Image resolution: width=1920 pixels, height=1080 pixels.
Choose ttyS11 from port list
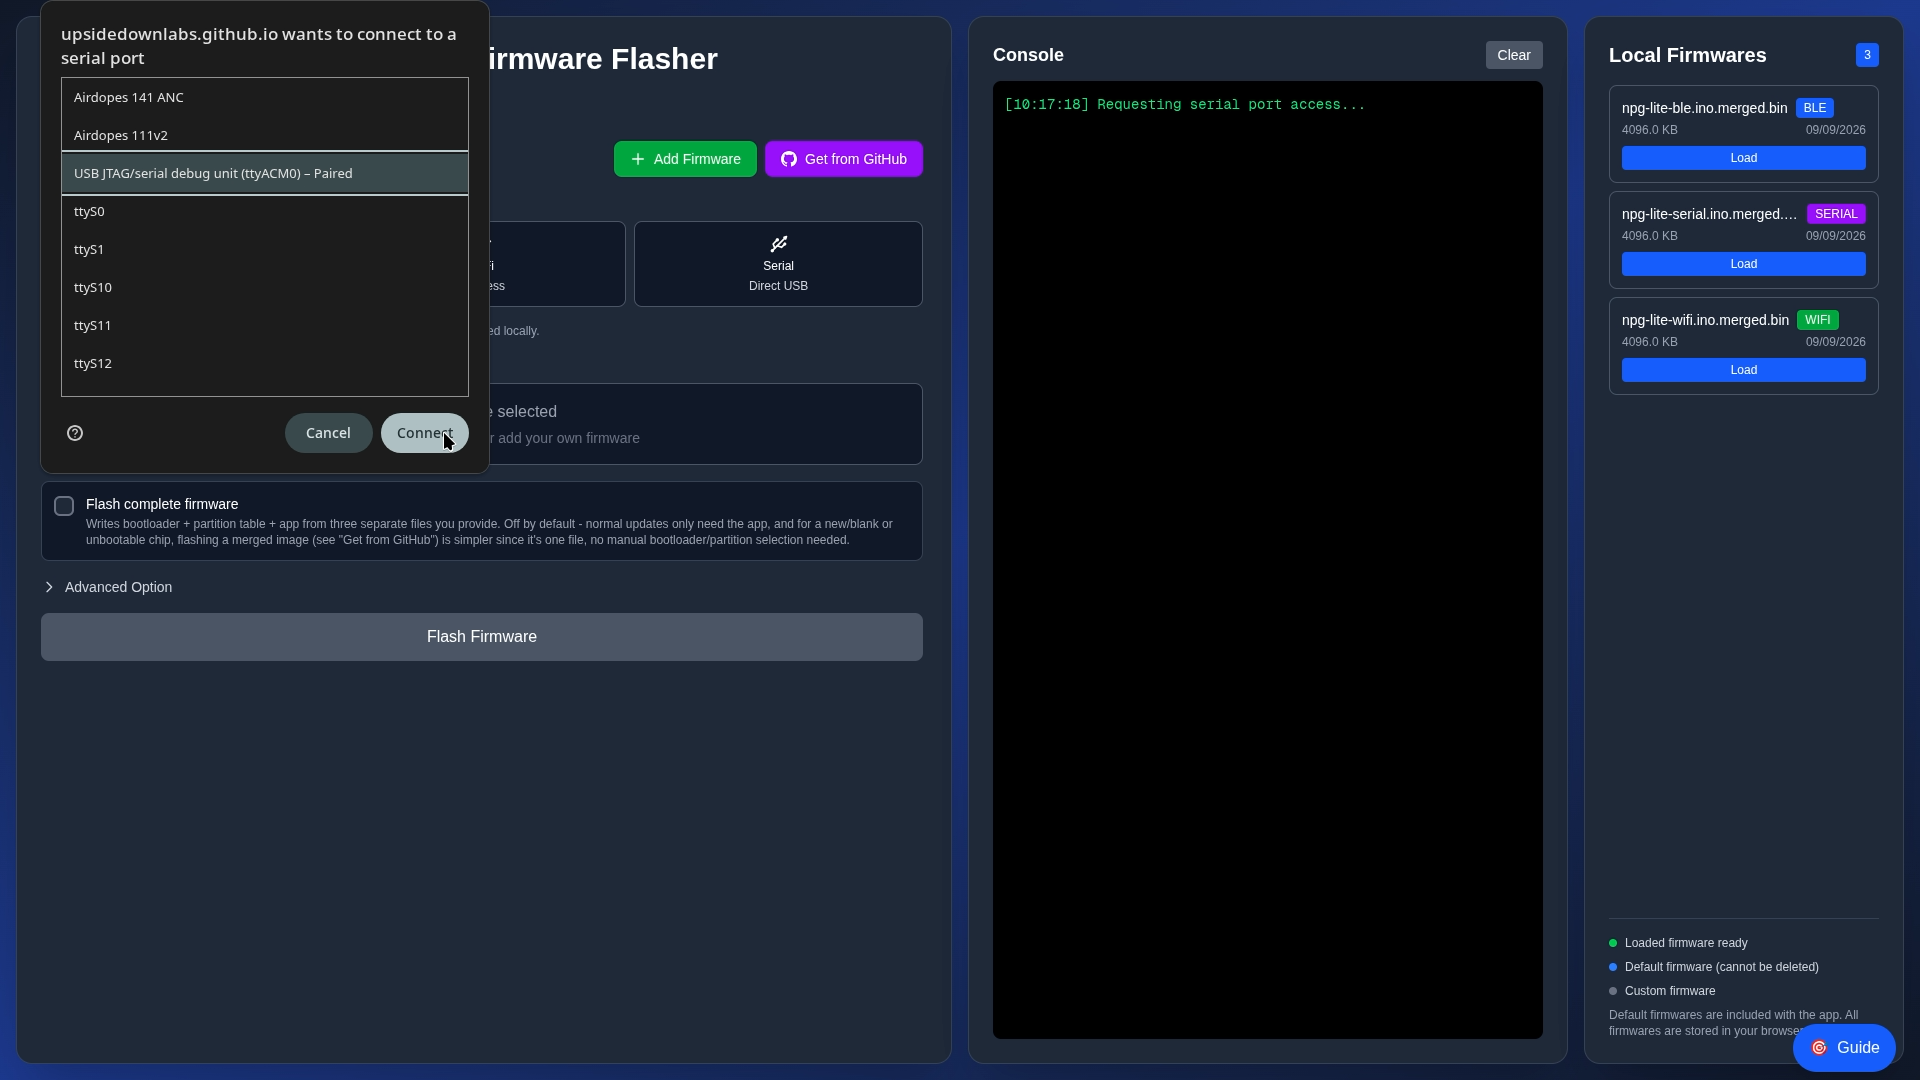point(265,325)
